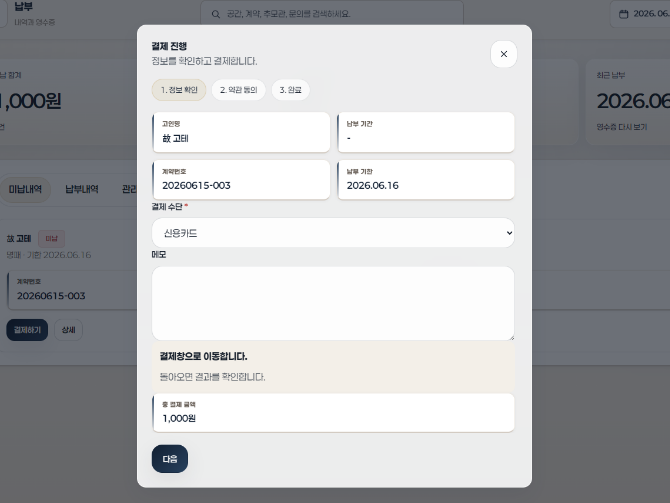
Task: Click the 미납 status badge
Action: tap(51, 238)
